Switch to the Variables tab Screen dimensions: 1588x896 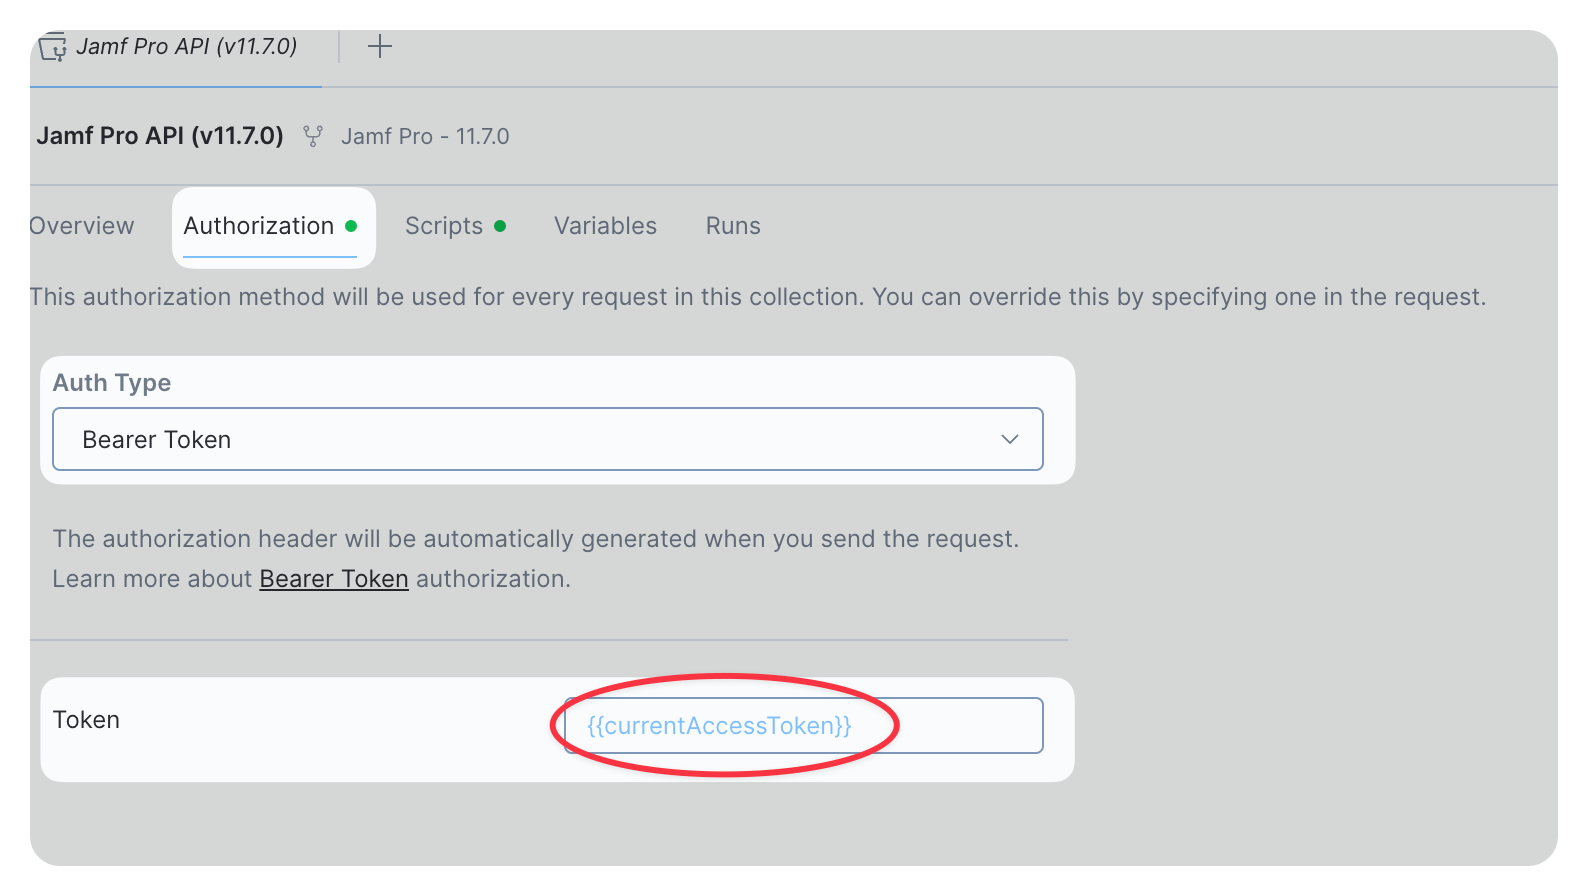click(x=604, y=226)
